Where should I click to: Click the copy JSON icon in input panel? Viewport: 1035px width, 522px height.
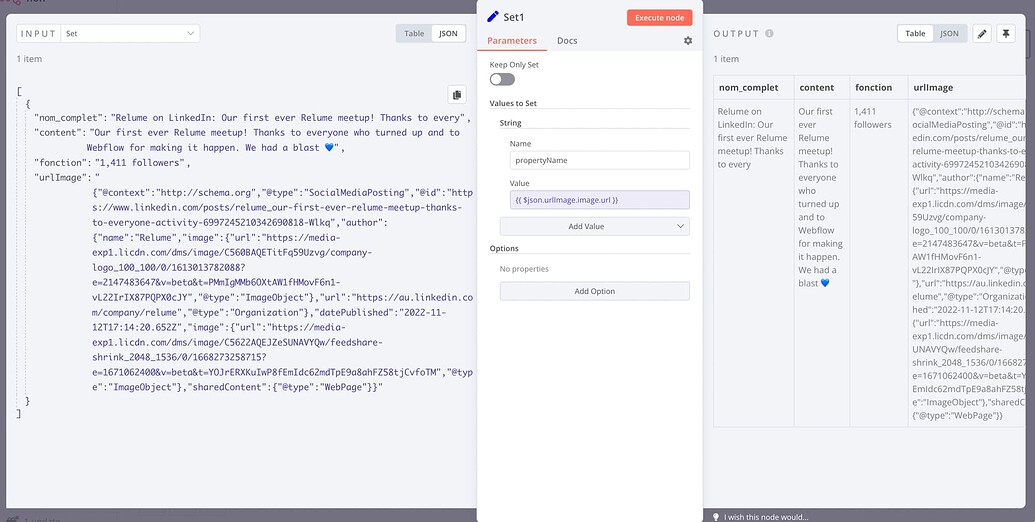(456, 95)
